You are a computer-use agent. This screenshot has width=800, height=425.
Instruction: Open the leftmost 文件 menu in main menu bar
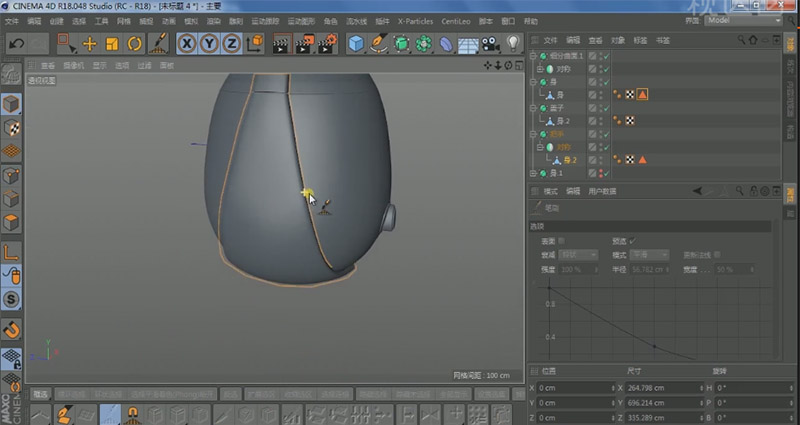coord(11,21)
